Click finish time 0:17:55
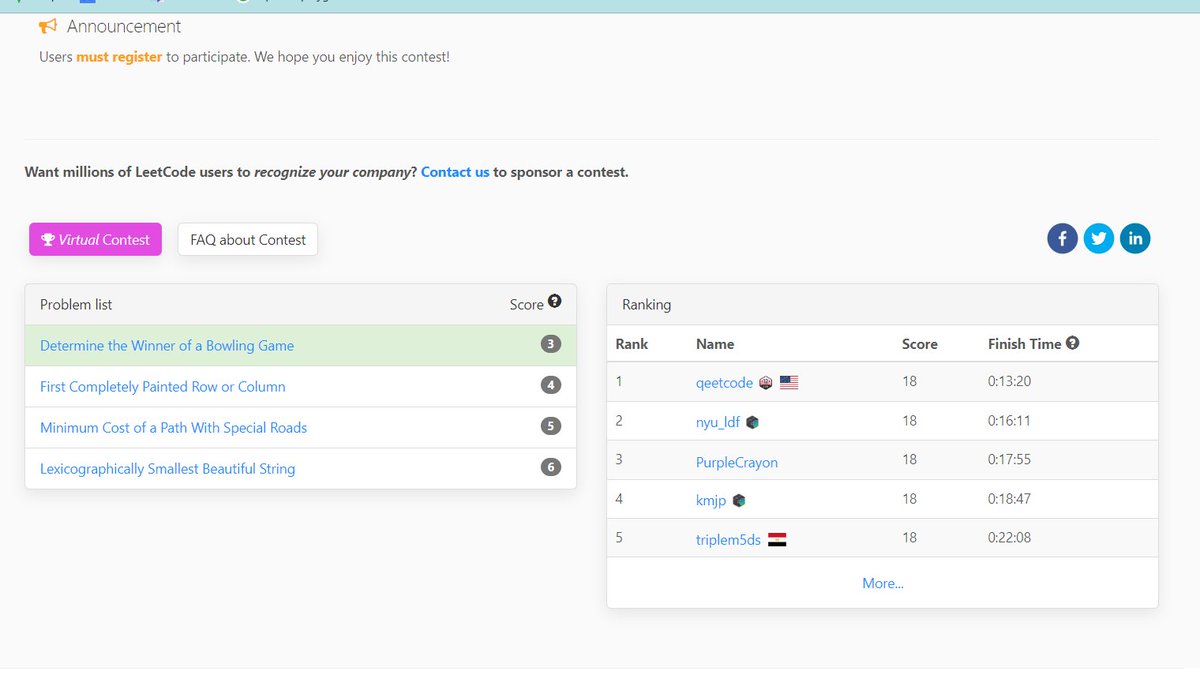 click(x=1009, y=460)
